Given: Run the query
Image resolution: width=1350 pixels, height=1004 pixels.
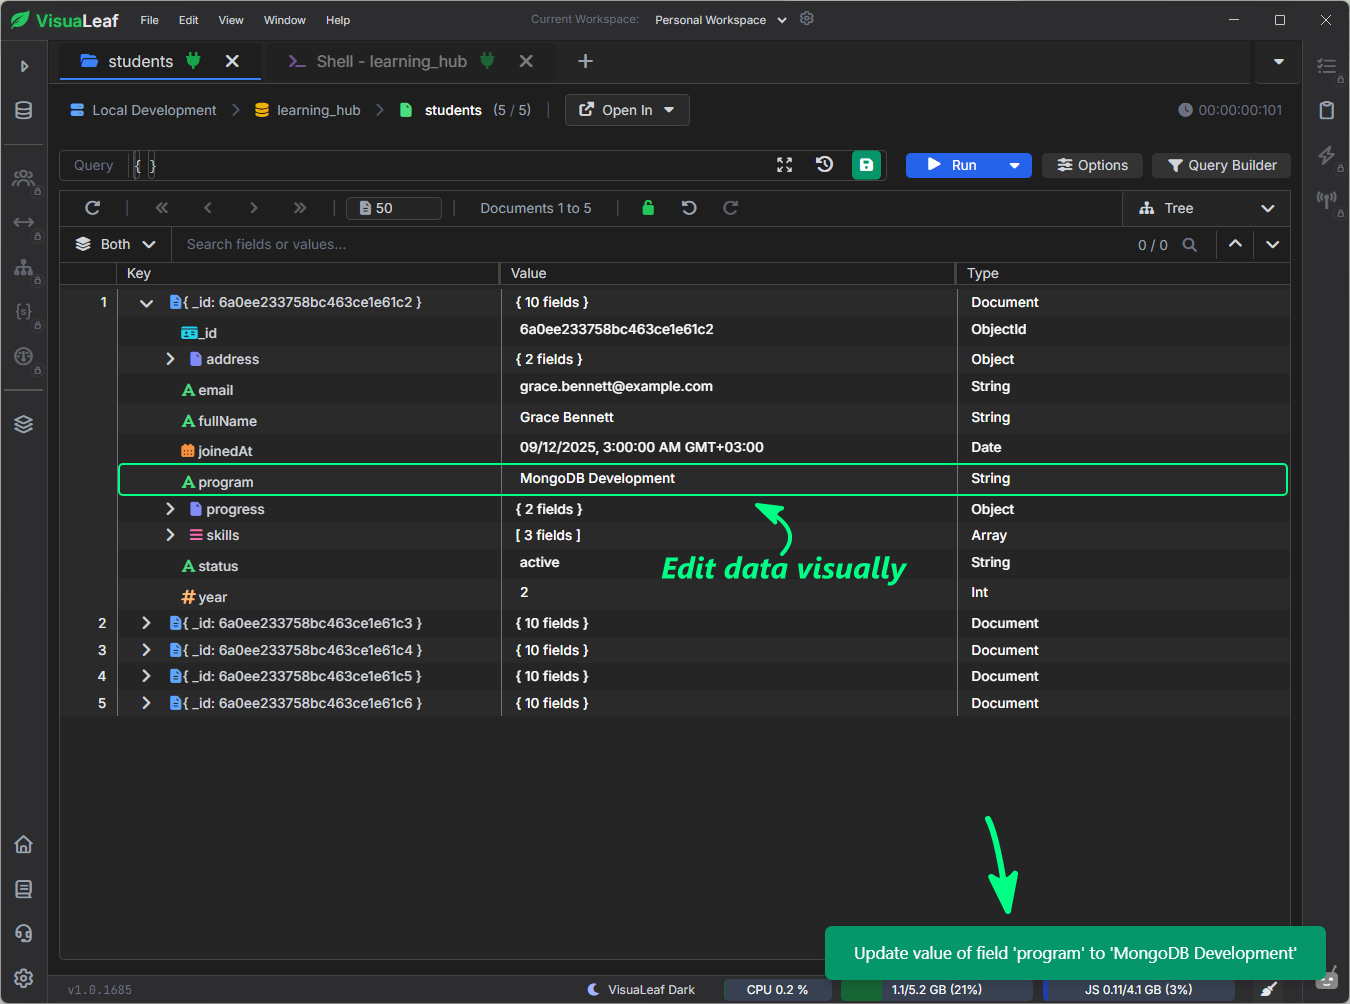Looking at the screenshot, I should (953, 165).
